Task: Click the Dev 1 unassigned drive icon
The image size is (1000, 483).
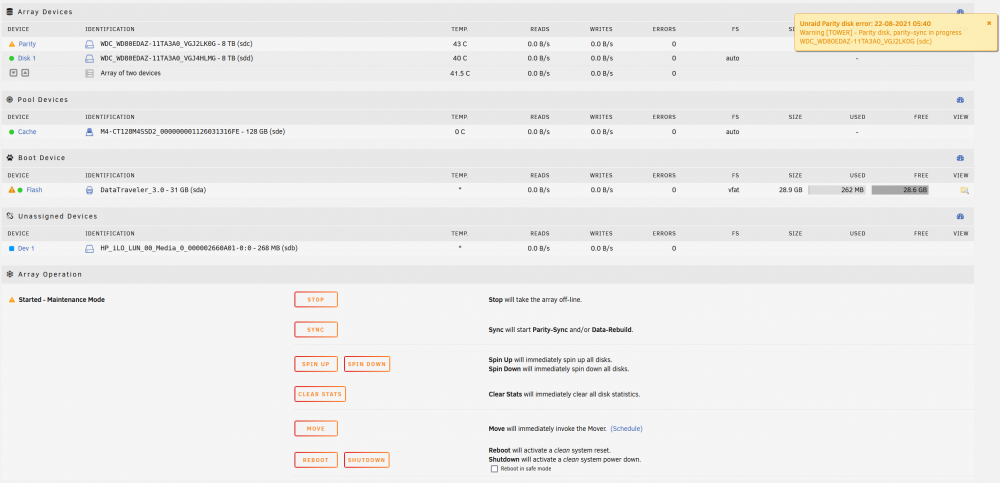Action: pos(89,248)
